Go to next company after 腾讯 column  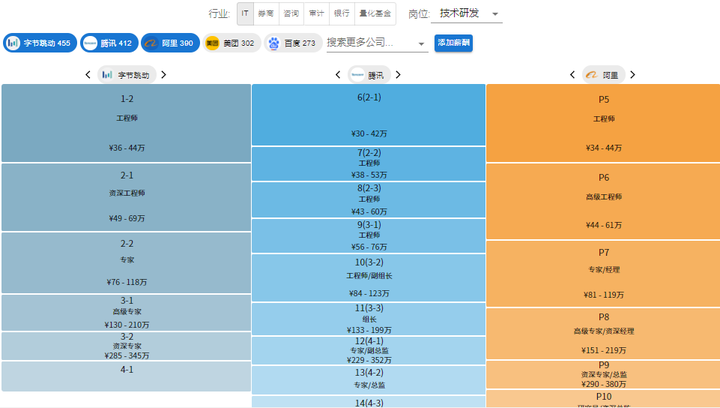pos(398,74)
